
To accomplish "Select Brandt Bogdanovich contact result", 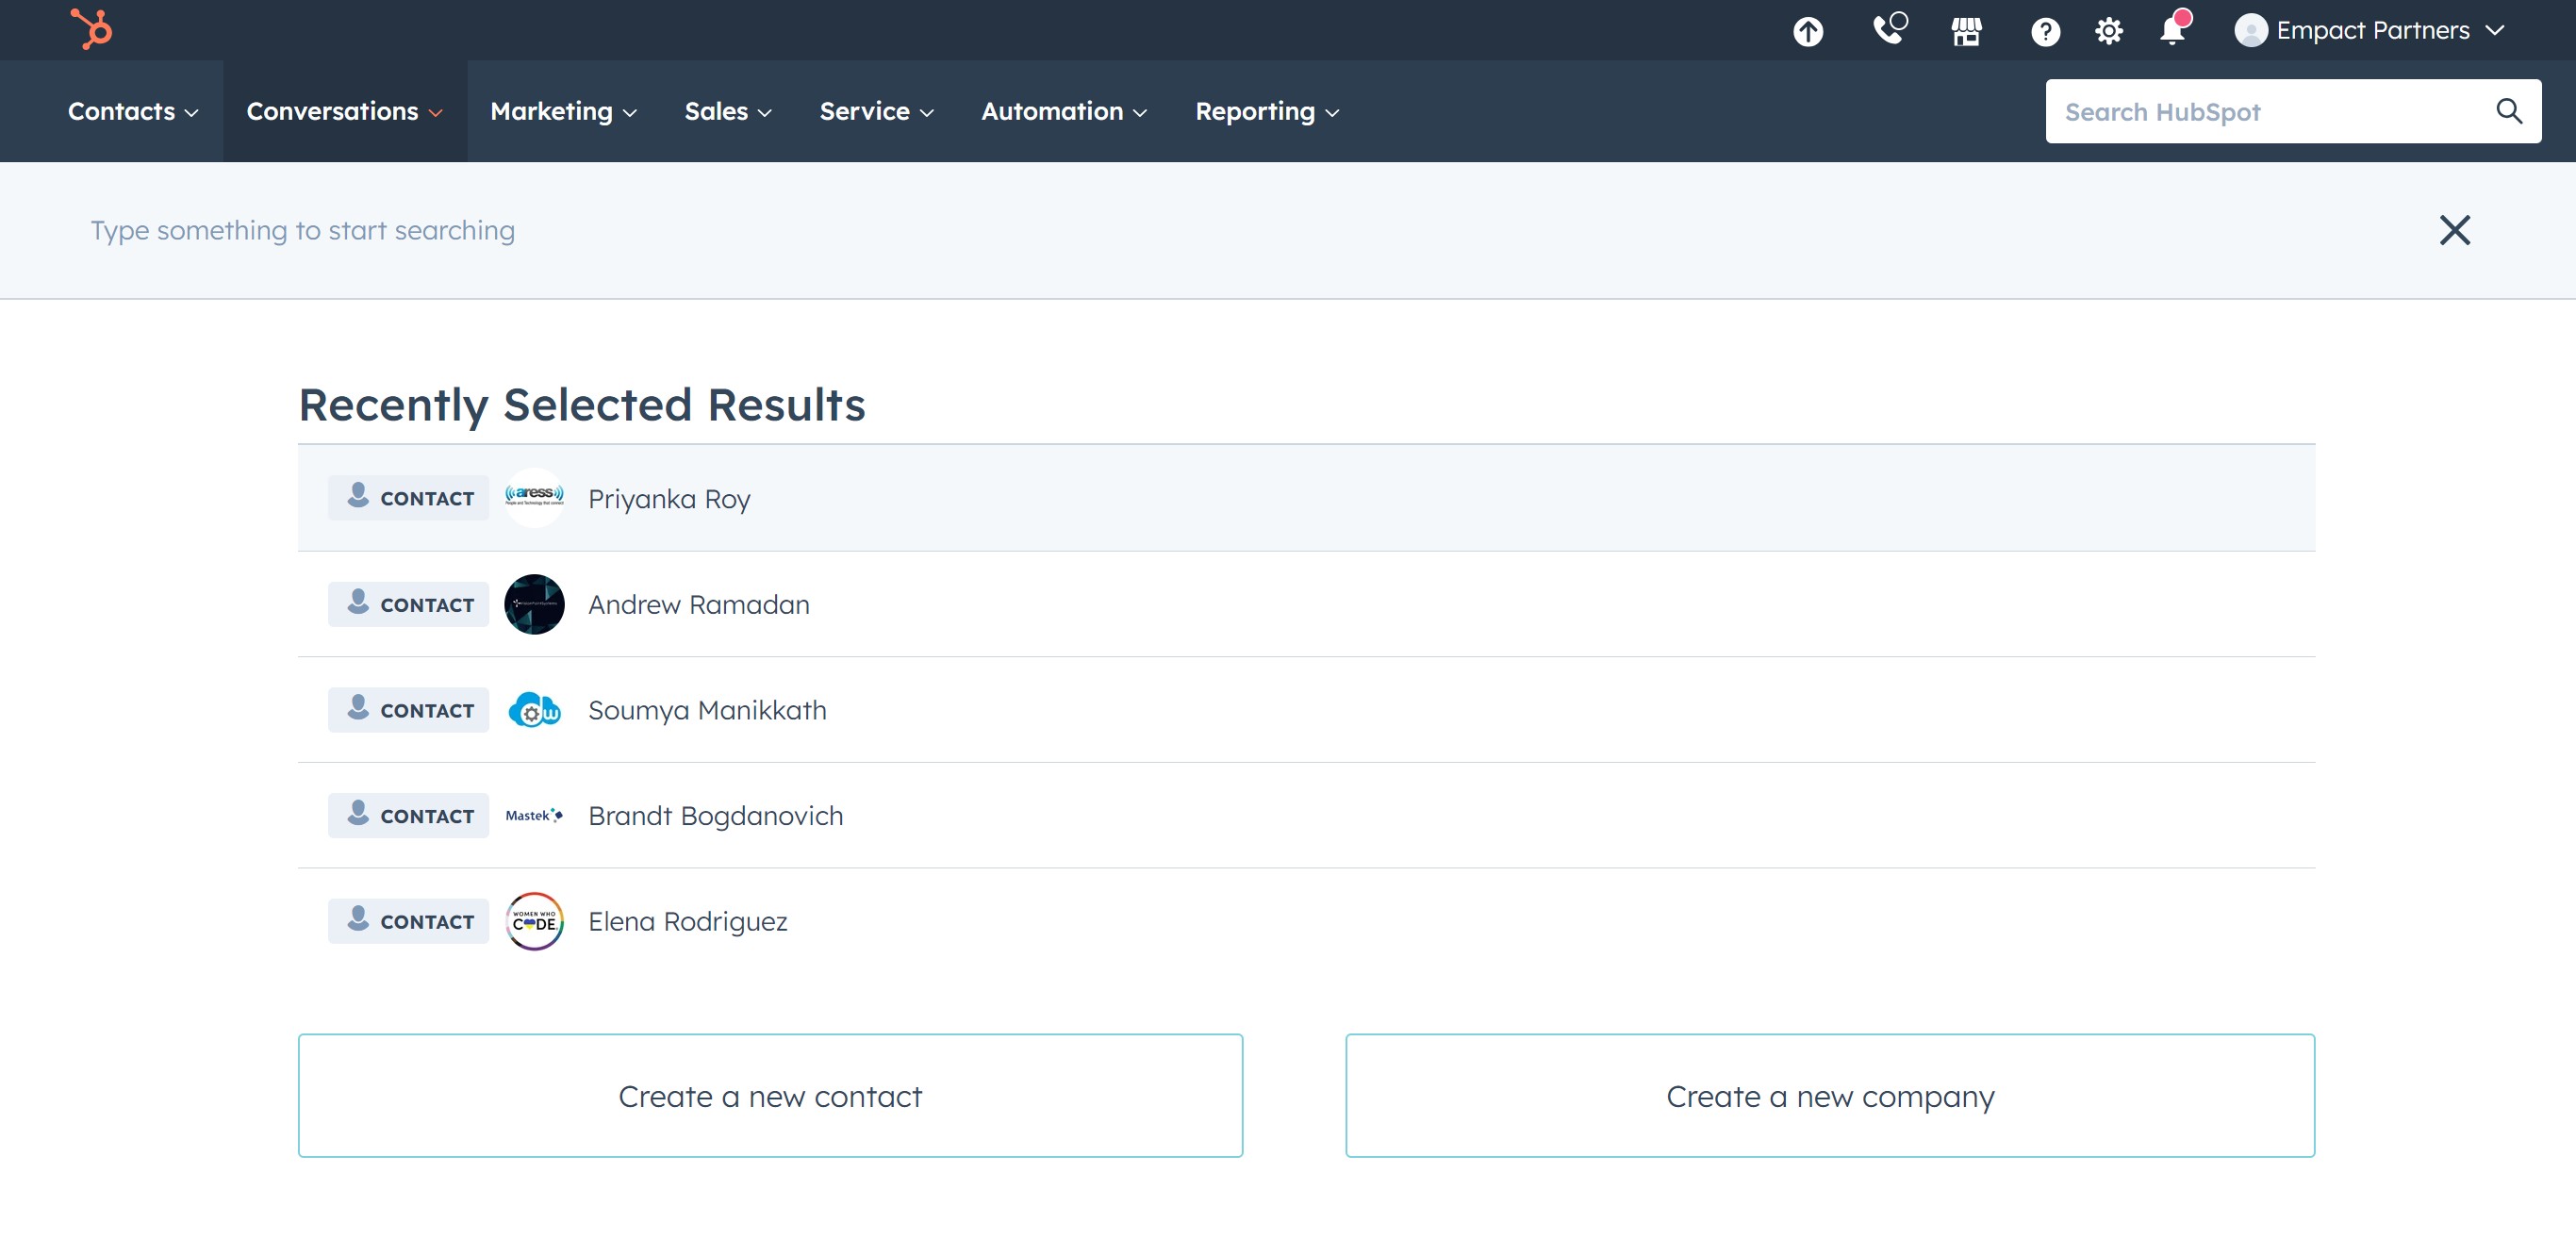I will [714, 815].
